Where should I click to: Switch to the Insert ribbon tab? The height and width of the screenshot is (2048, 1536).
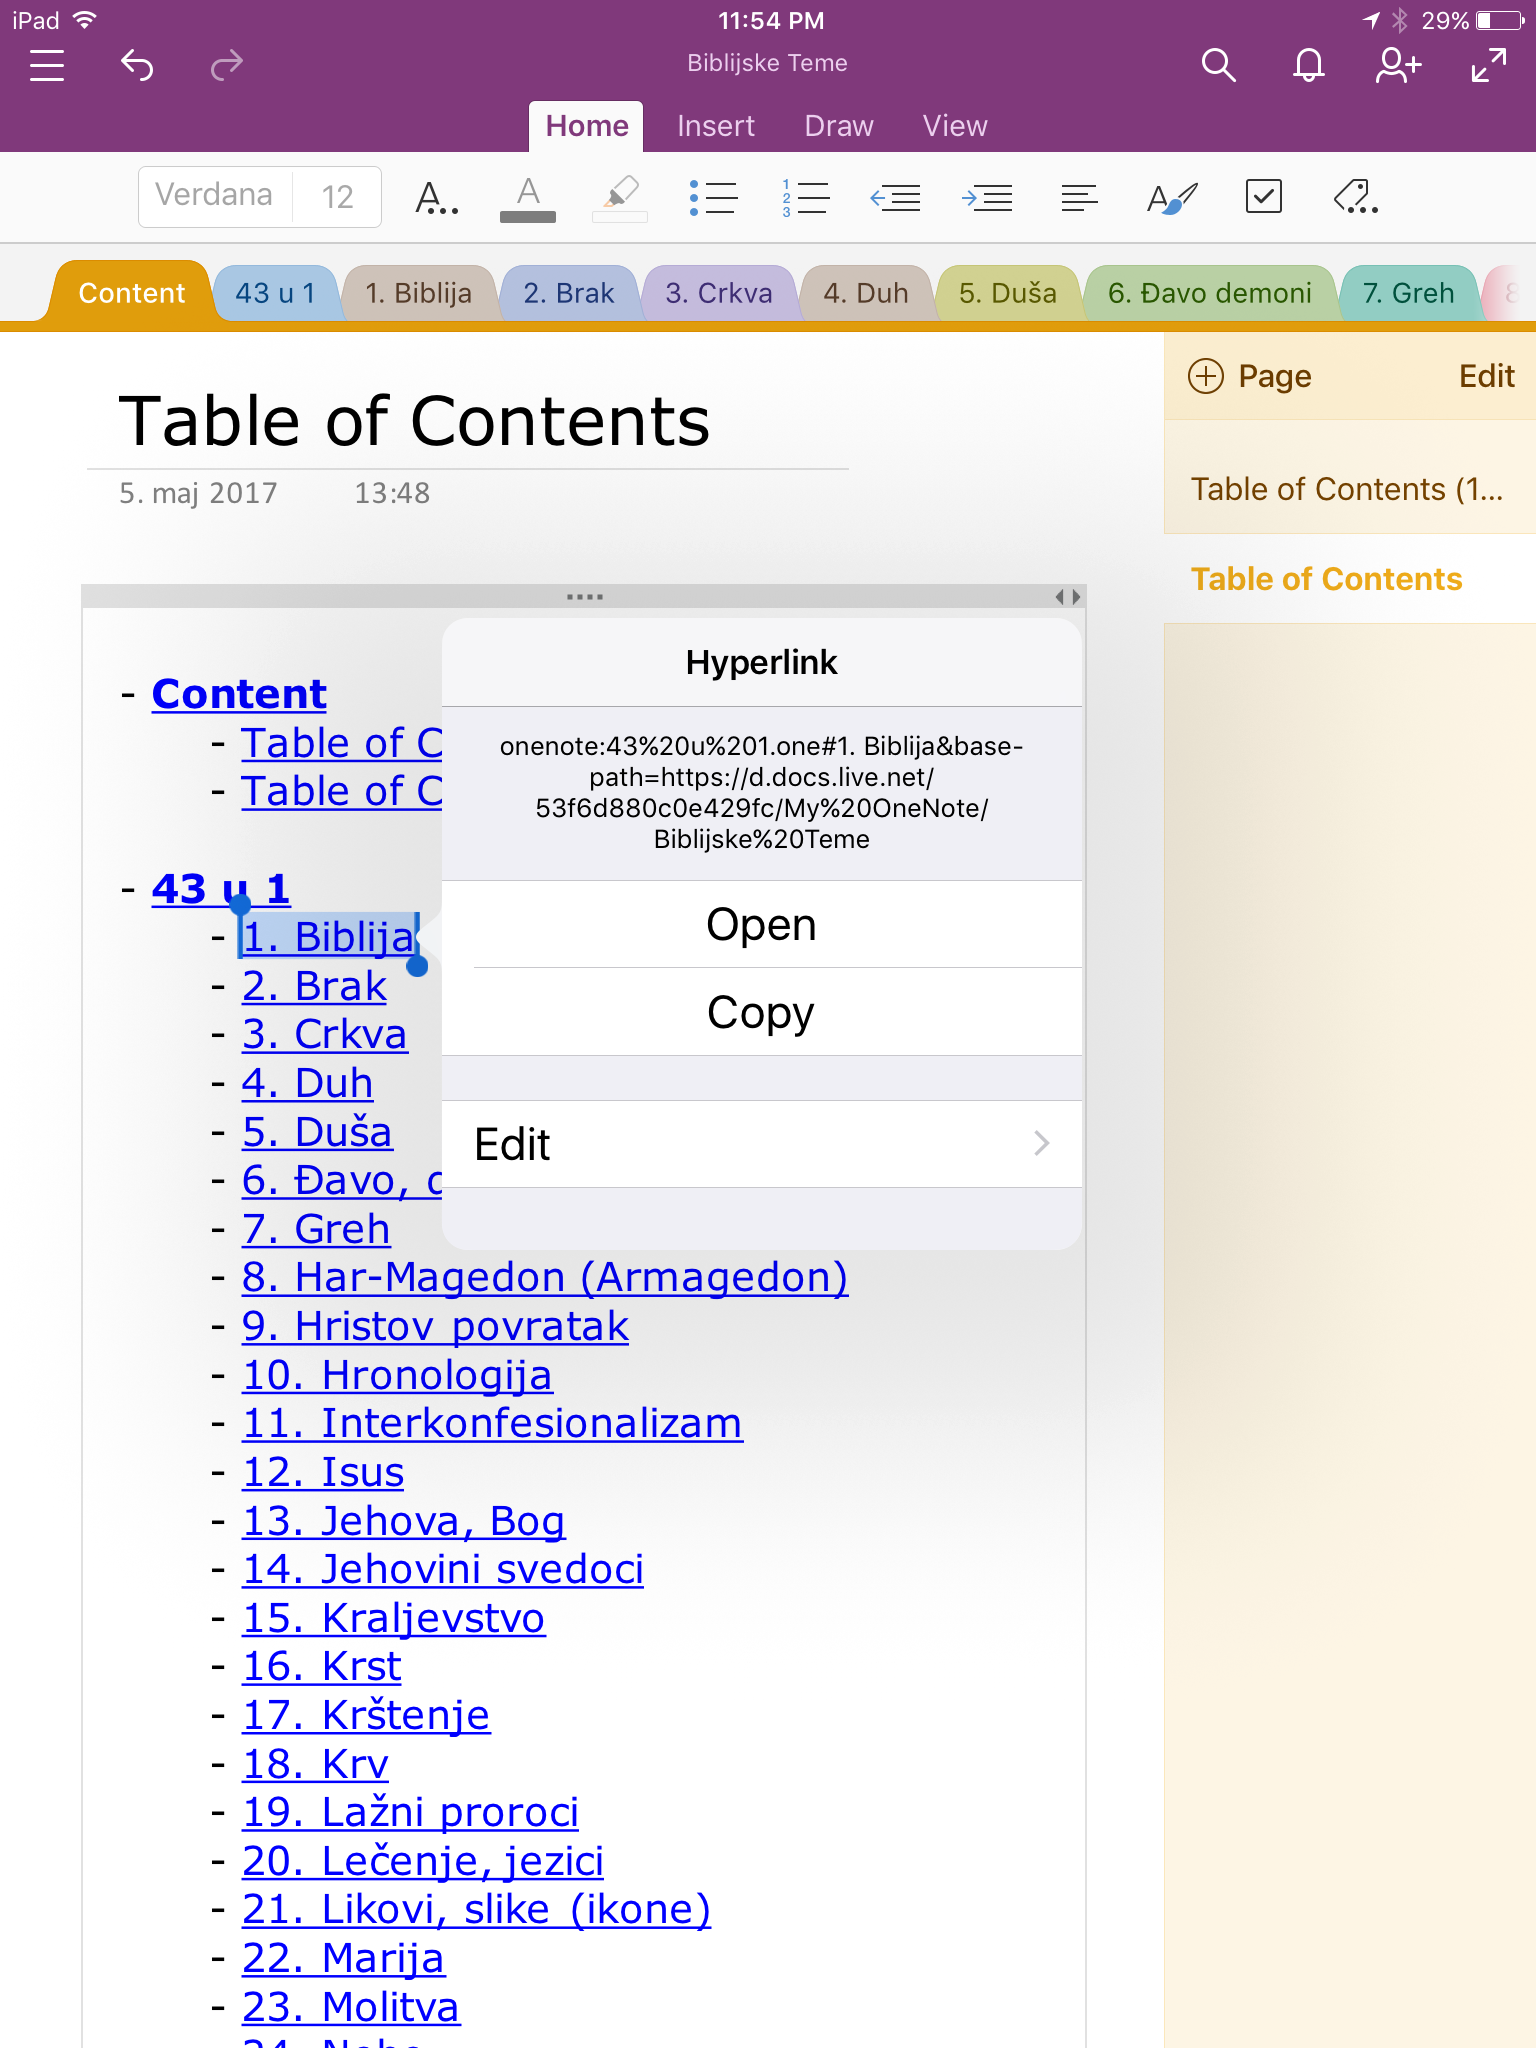click(x=715, y=126)
